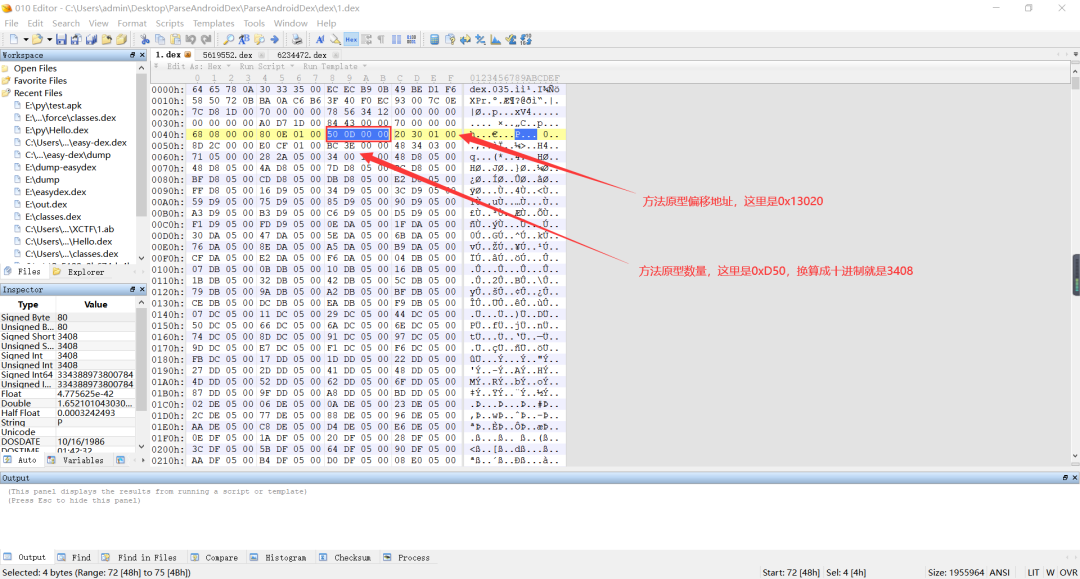The height and width of the screenshot is (579, 1080).
Task: Toggle the word wrap toolbar button
Action: 366,39
